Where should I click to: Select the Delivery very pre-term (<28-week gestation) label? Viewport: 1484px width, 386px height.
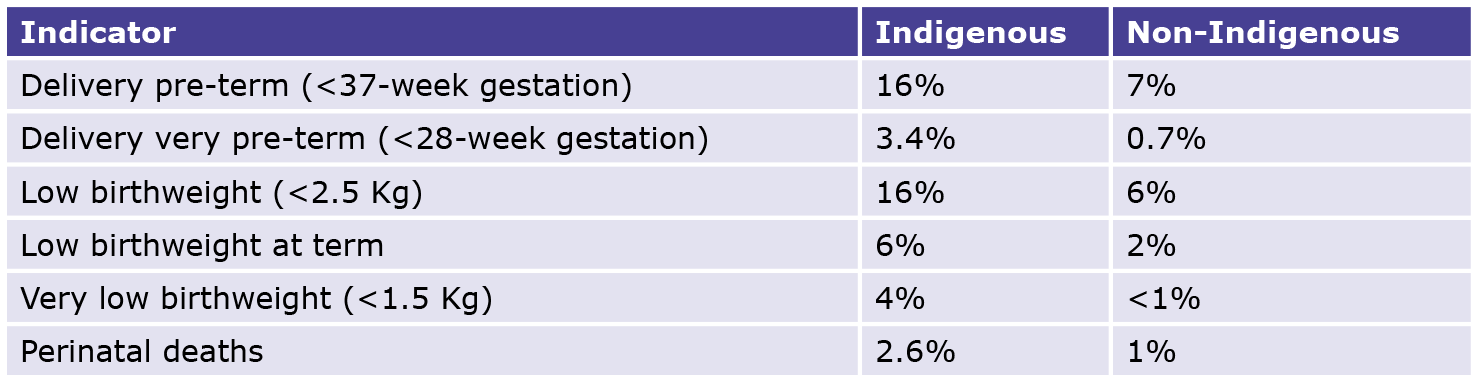[x=364, y=139]
